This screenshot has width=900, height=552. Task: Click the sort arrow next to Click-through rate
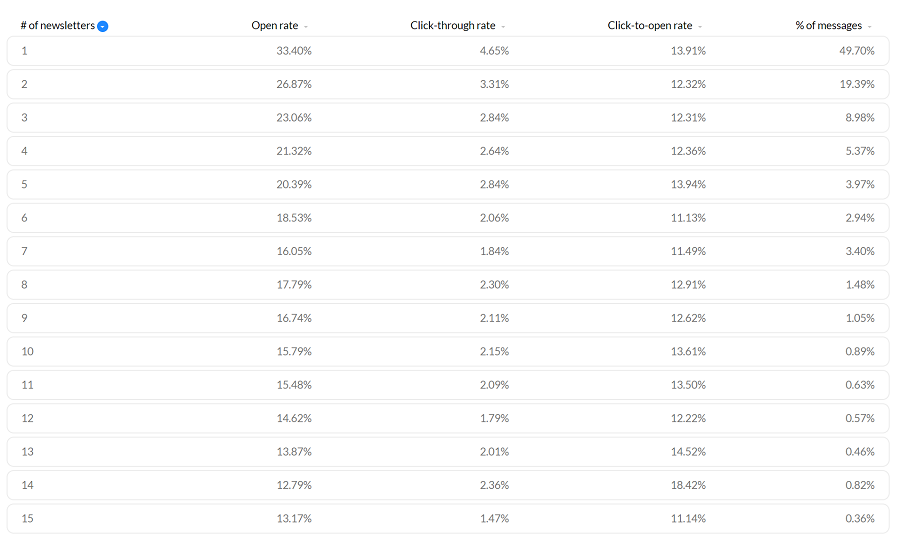[503, 26]
